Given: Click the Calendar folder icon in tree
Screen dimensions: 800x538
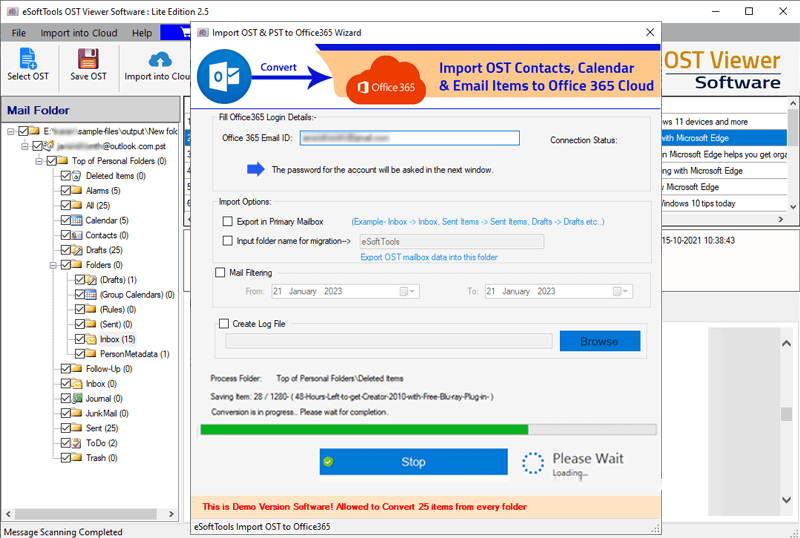Looking at the screenshot, I should tap(77, 221).
